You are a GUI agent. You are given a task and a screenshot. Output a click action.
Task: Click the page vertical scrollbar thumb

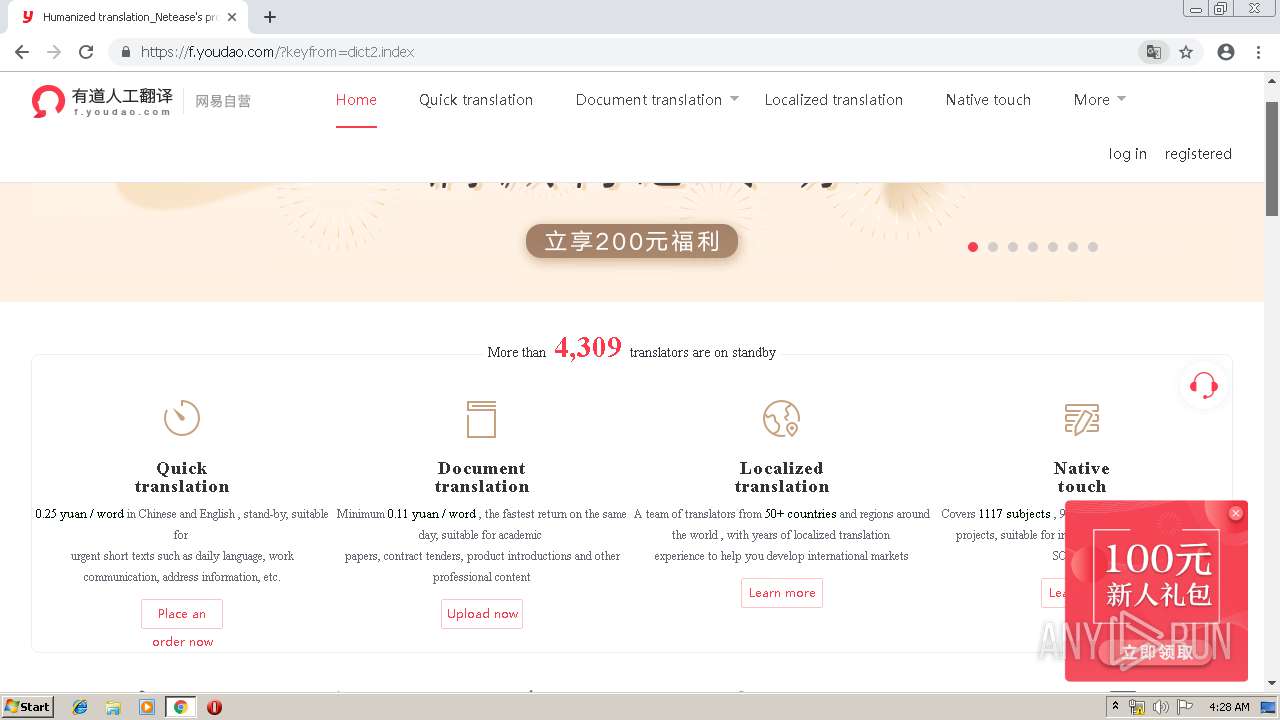tap(1272, 158)
